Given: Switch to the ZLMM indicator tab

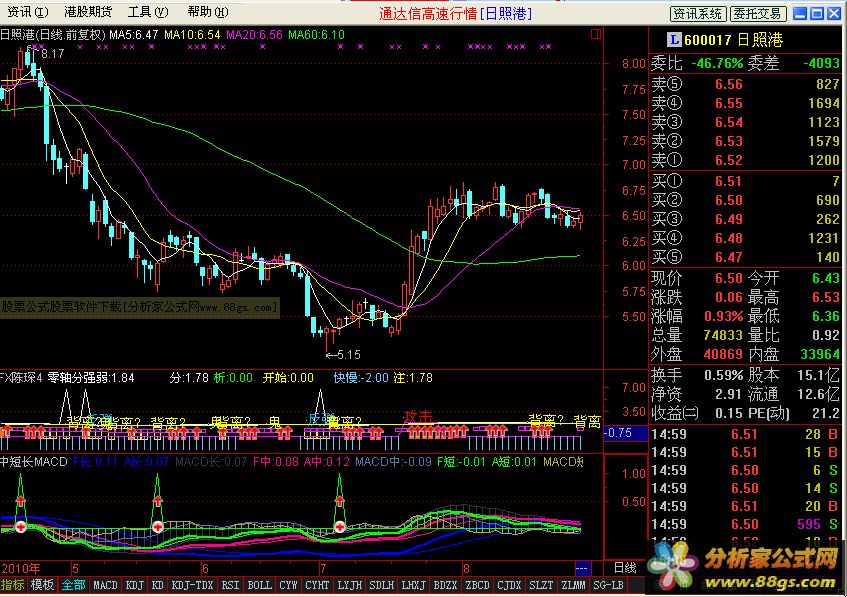Looking at the screenshot, I should [573, 585].
